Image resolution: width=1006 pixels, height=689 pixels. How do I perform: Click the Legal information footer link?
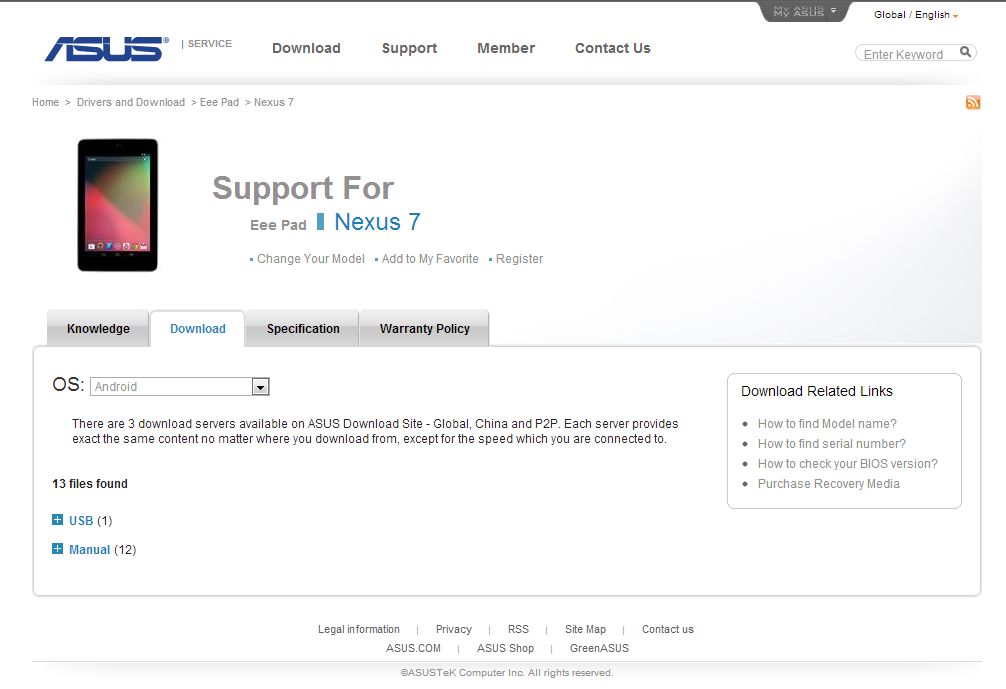(359, 629)
